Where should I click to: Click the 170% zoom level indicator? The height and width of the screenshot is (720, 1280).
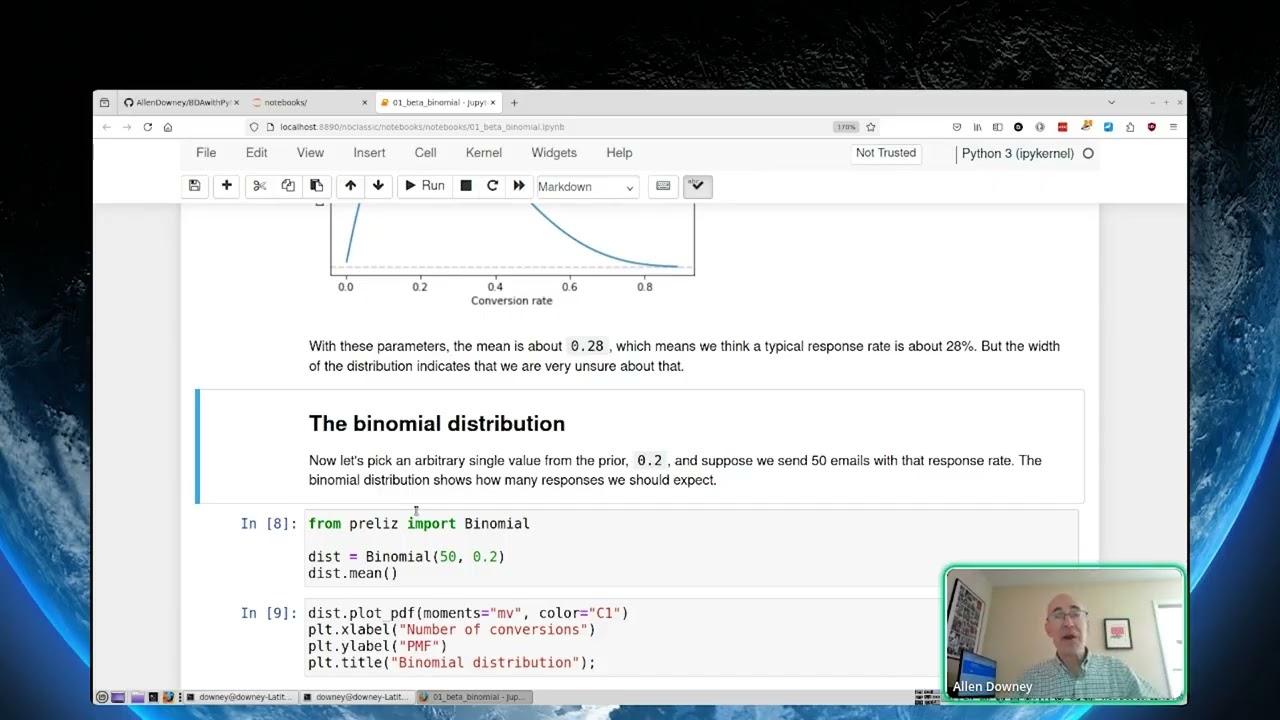(846, 127)
